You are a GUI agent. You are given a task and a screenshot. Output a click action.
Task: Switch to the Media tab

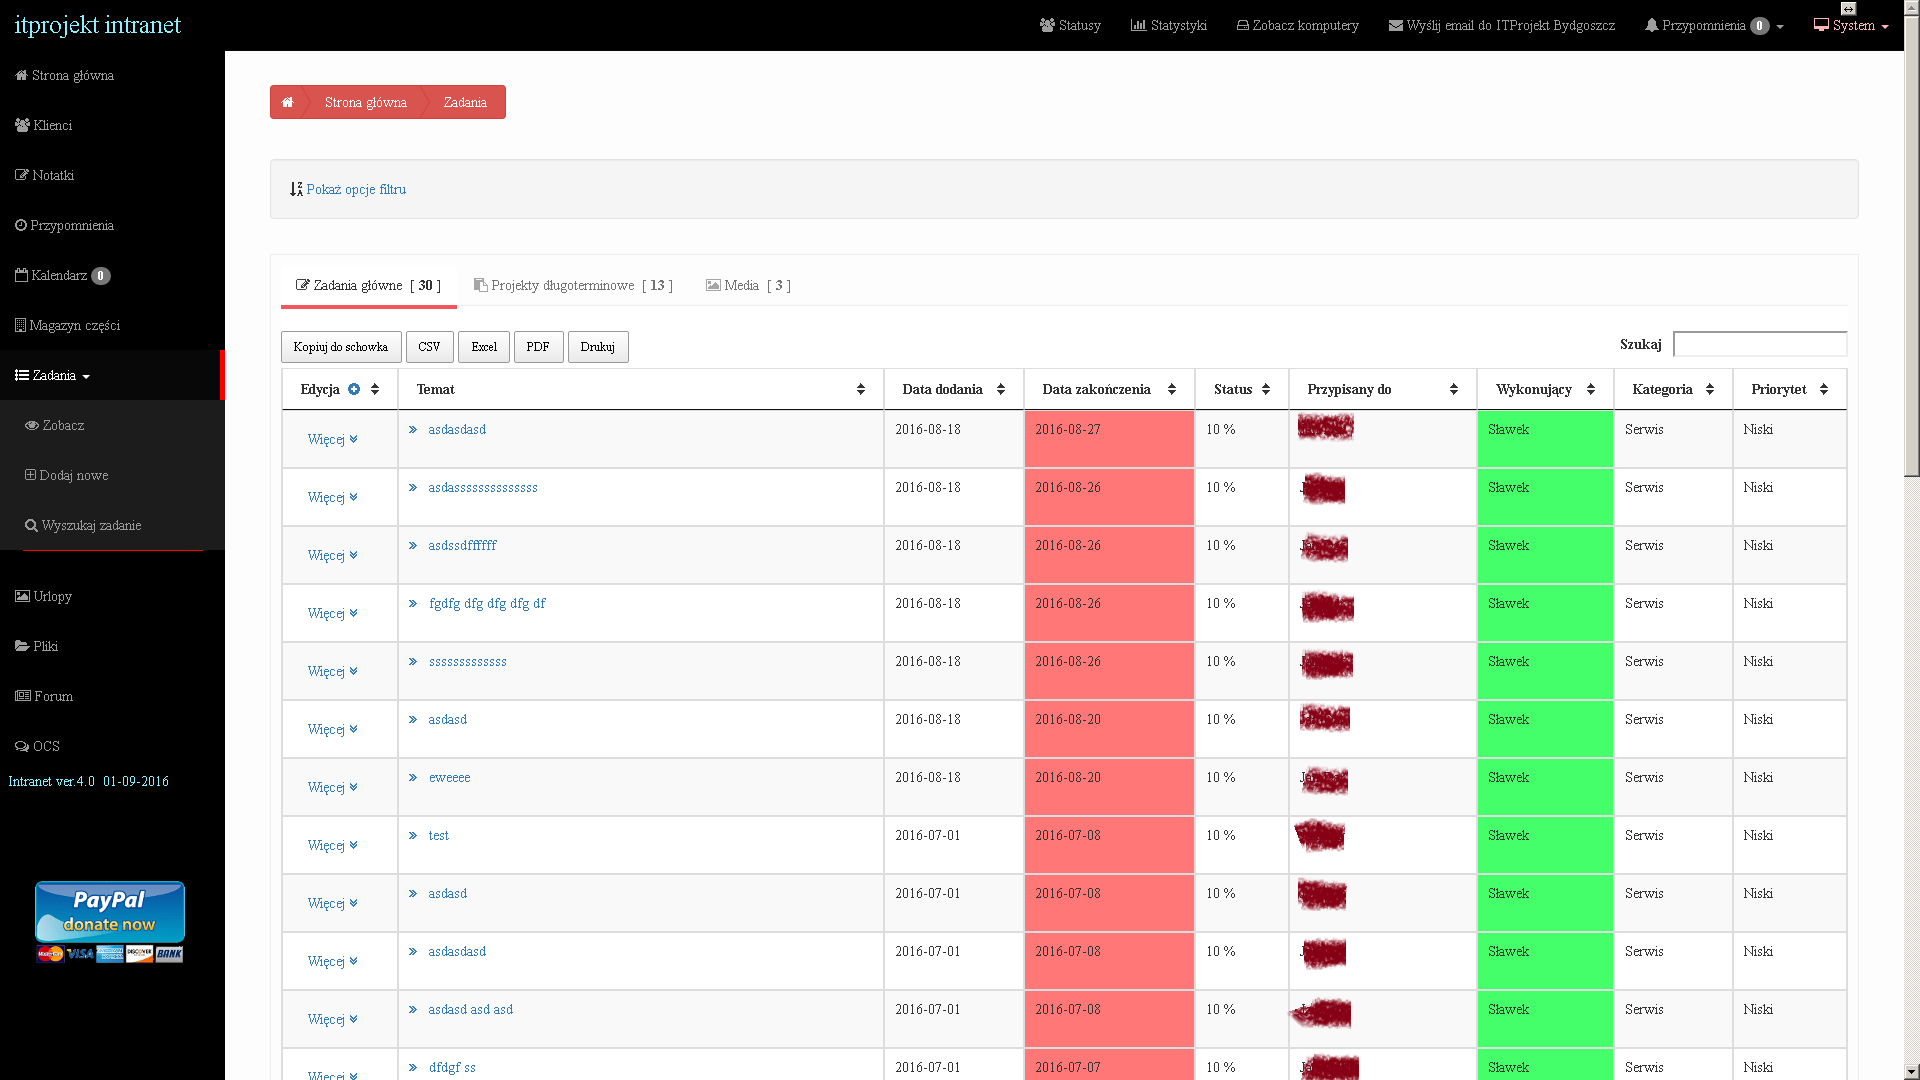pyautogui.click(x=748, y=285)
